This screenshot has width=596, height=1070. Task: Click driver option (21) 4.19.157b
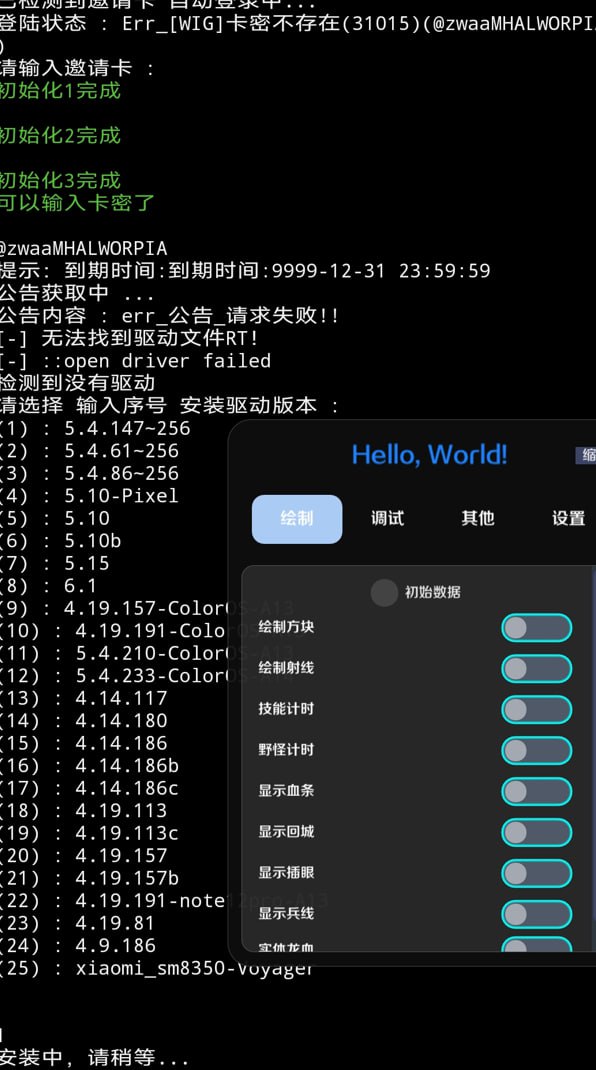click(x=89, y=878)
